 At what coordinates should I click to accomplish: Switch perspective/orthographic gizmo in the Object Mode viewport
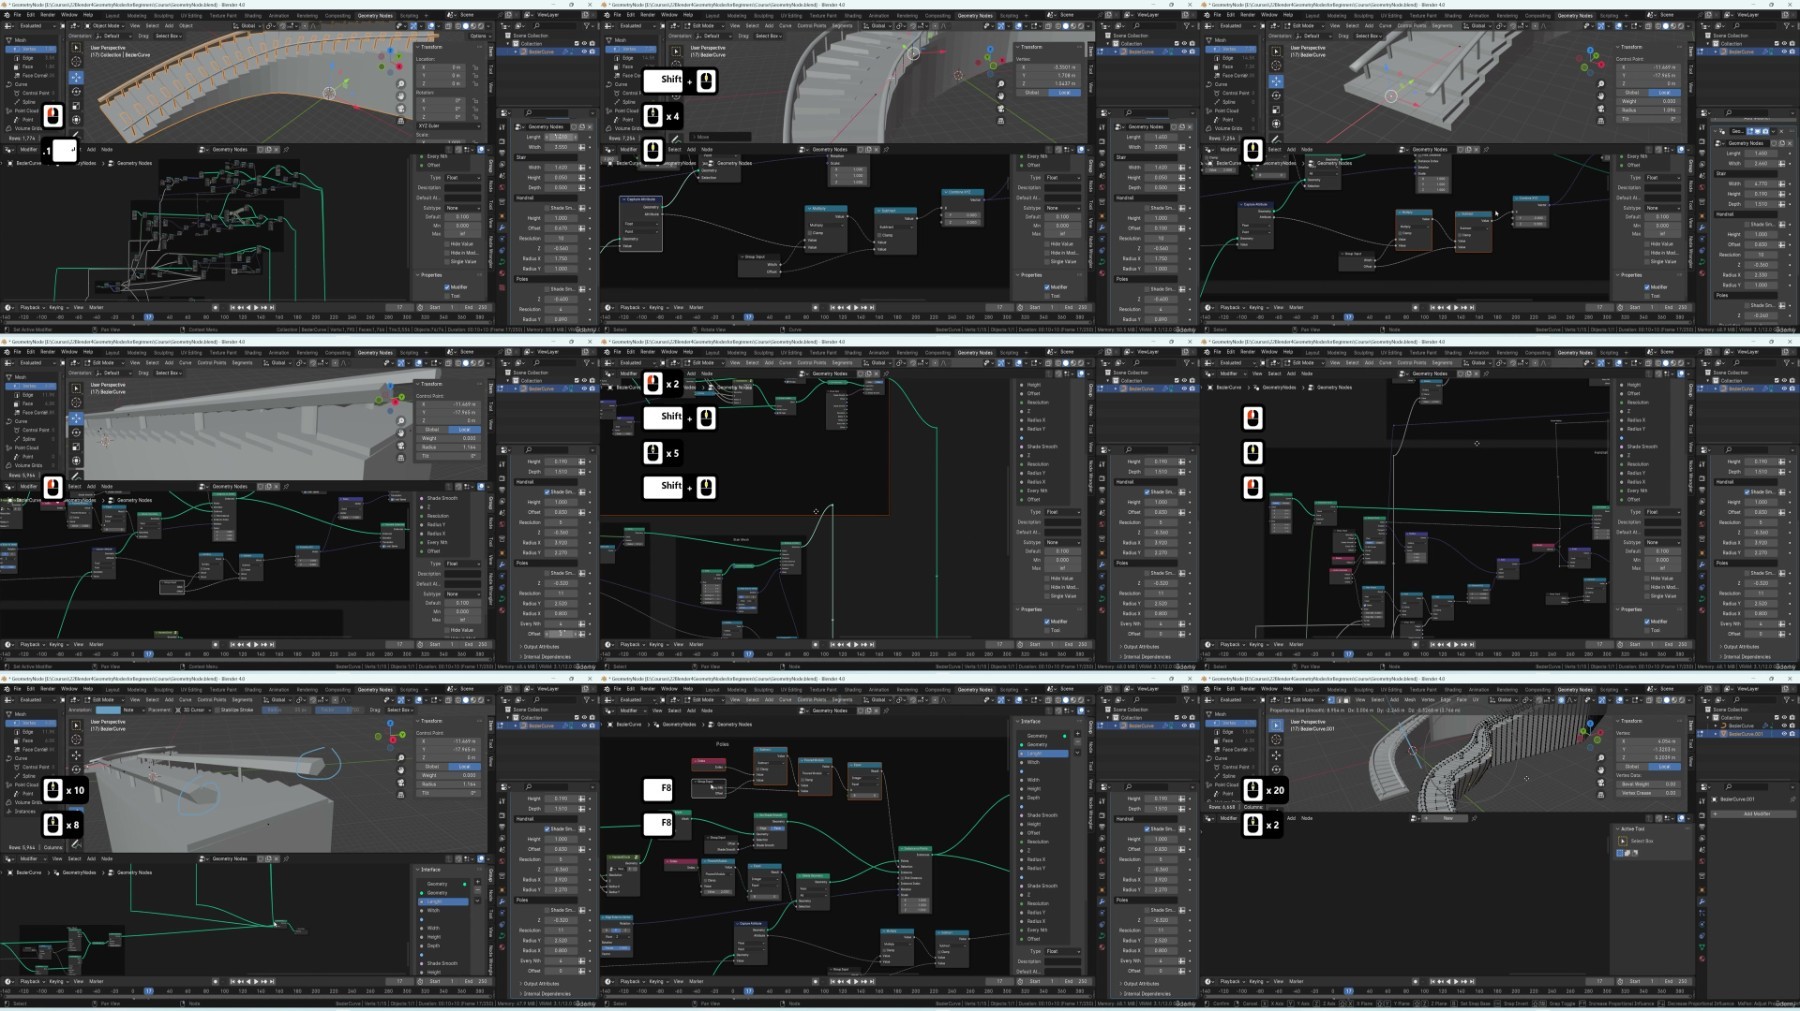tap(401, 121)
